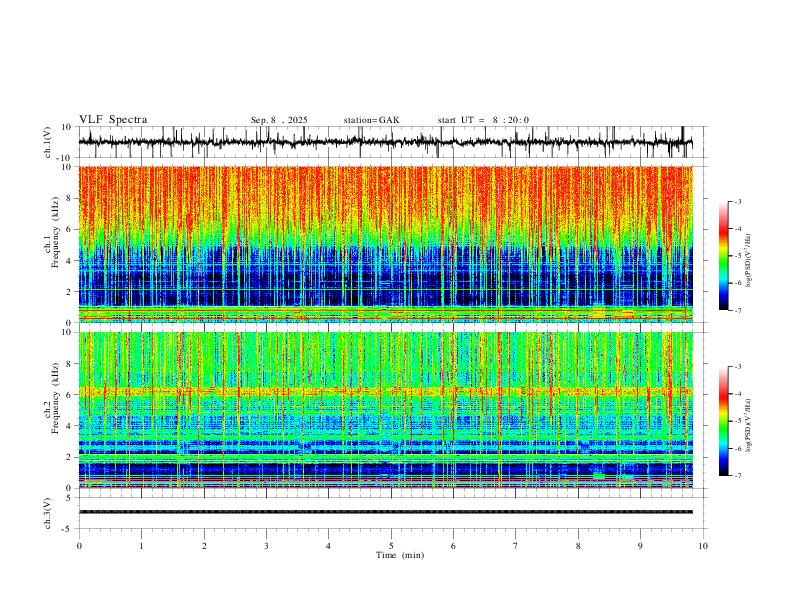
Task: Click the ch.2 spectrogram panel
Action: coord(385,410)
